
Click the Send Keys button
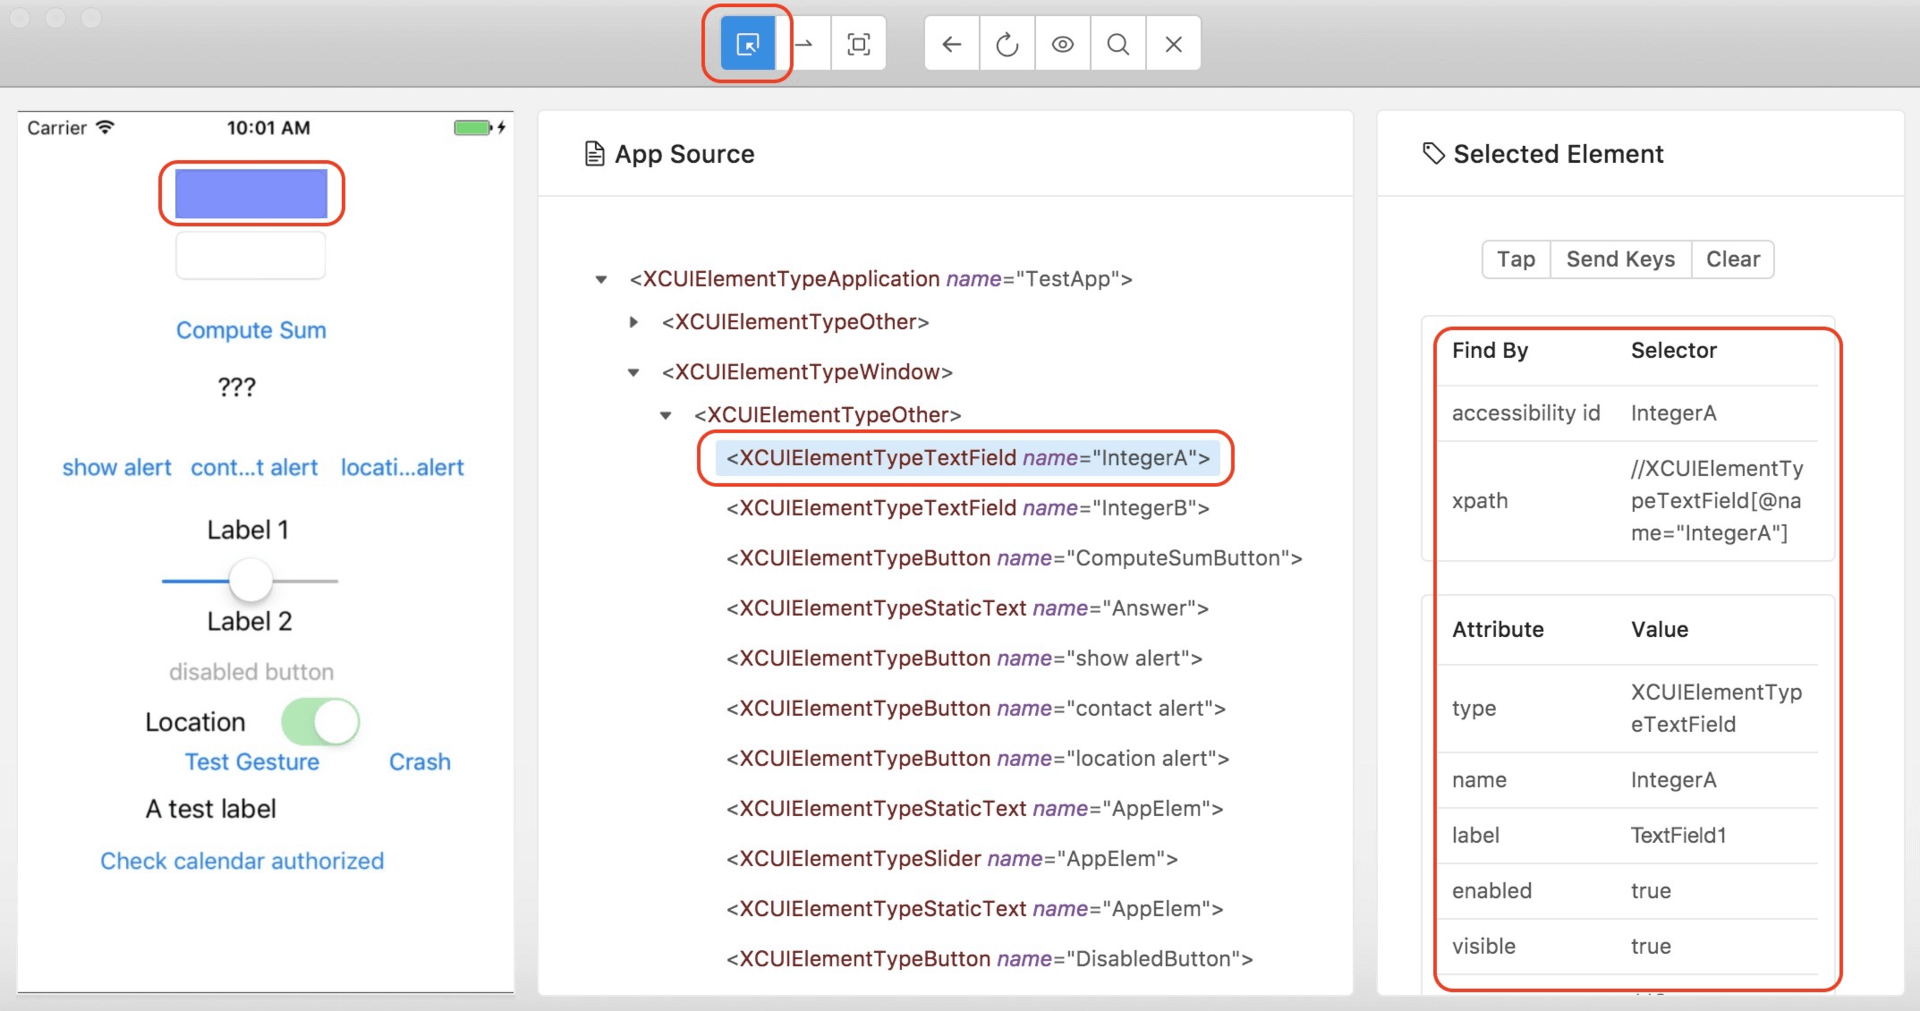[x=1619, y=259]
